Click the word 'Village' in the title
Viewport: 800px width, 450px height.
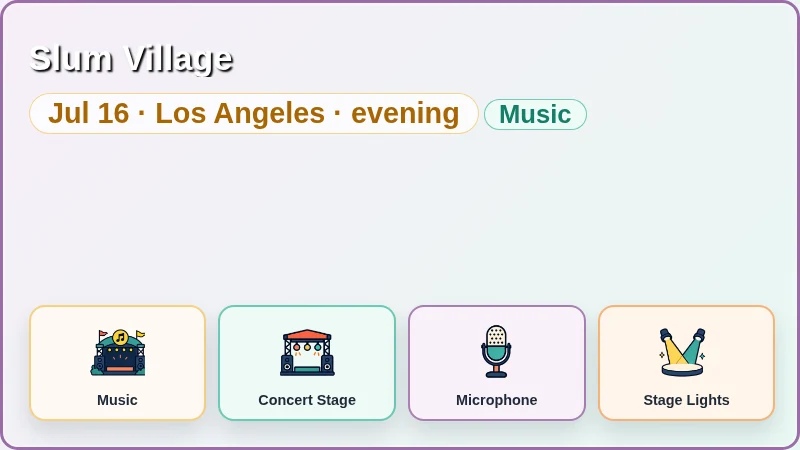(179, 59)
